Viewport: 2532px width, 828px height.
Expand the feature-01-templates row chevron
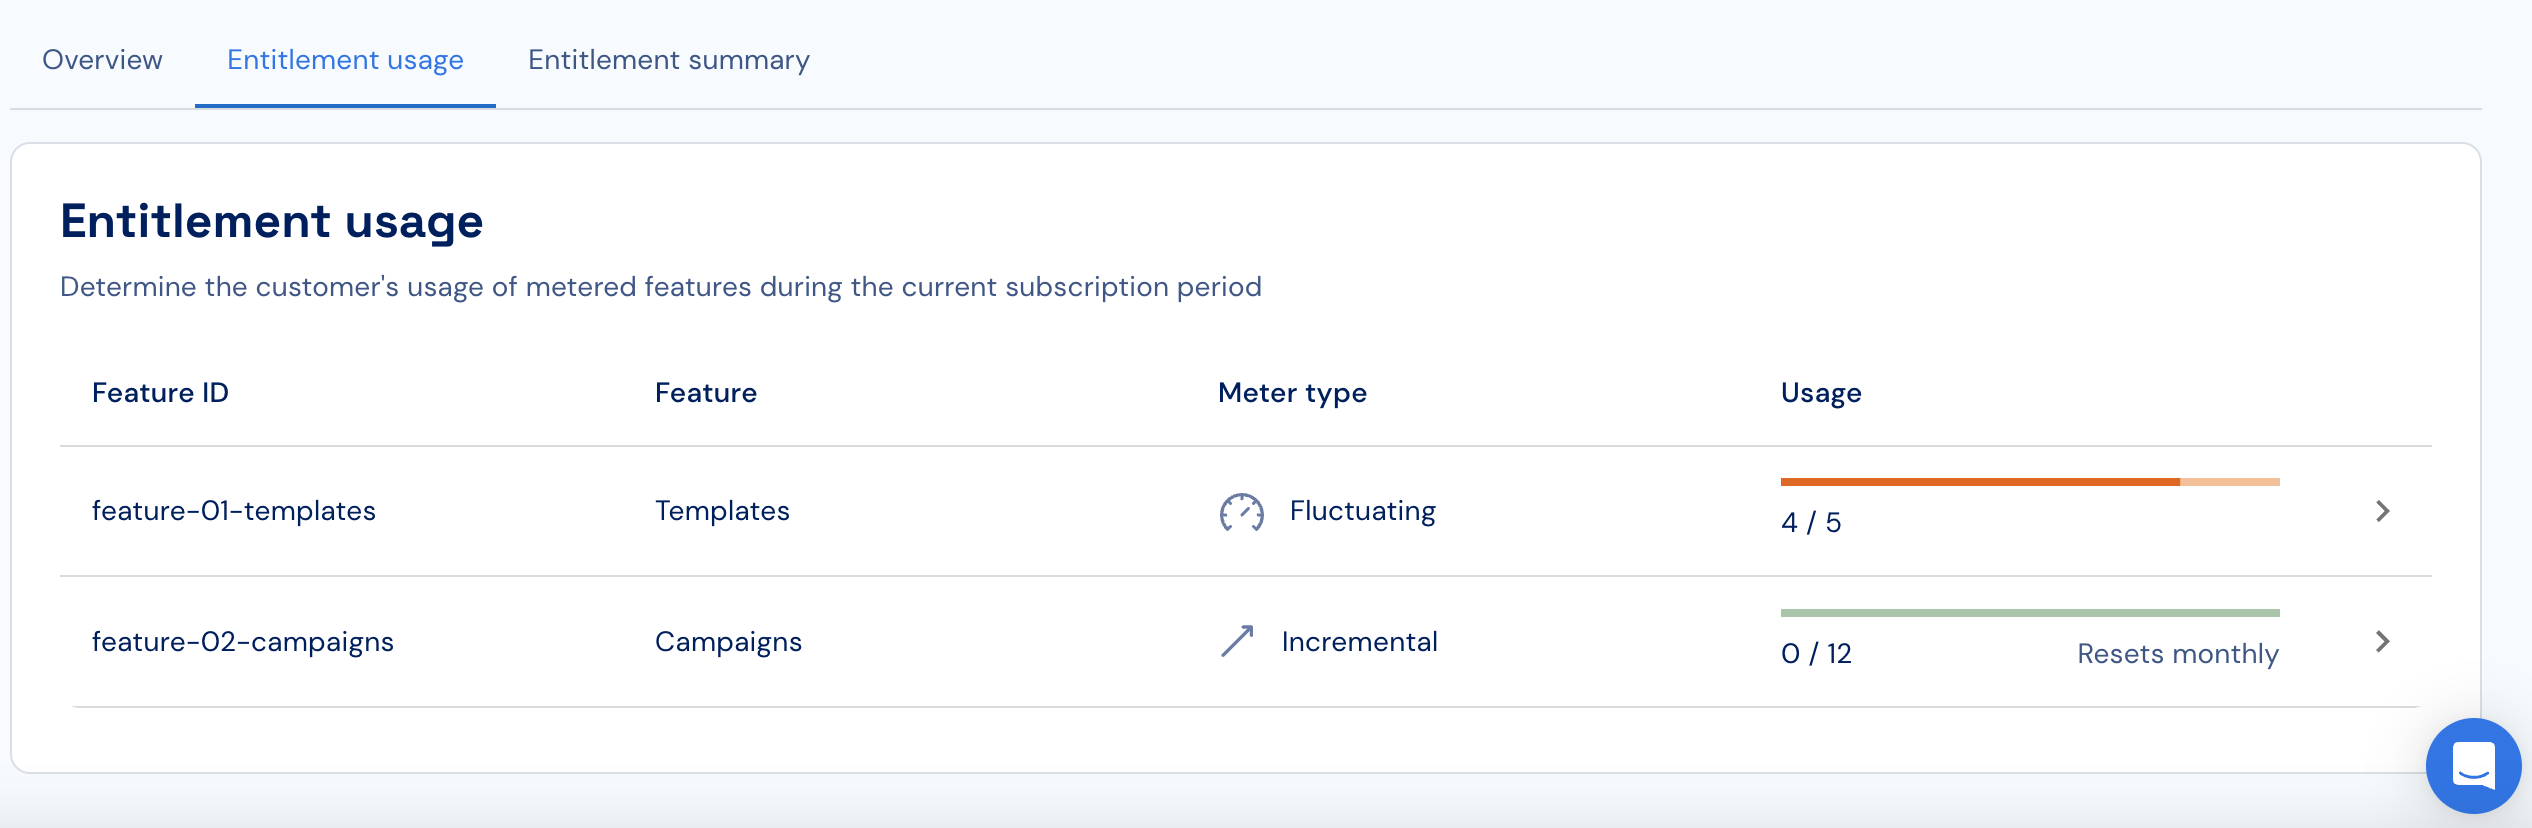[2382, 511]
